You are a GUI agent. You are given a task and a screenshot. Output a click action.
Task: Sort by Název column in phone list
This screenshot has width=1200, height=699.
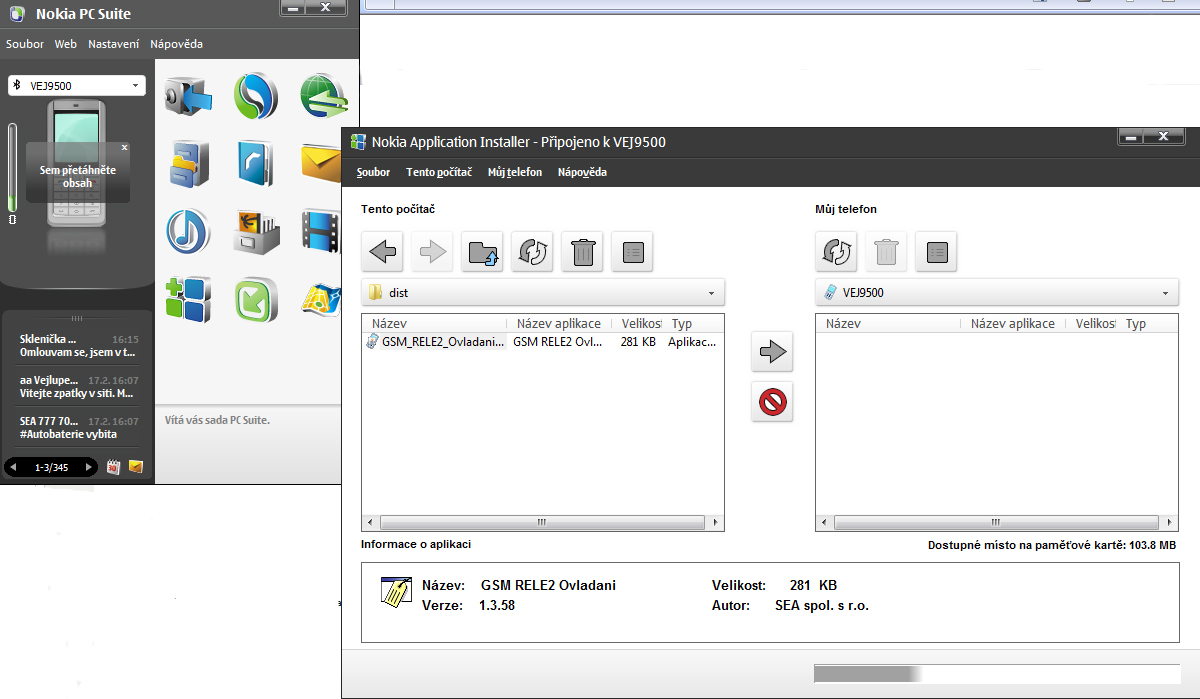pyautogui.click(x=889, y=324)
